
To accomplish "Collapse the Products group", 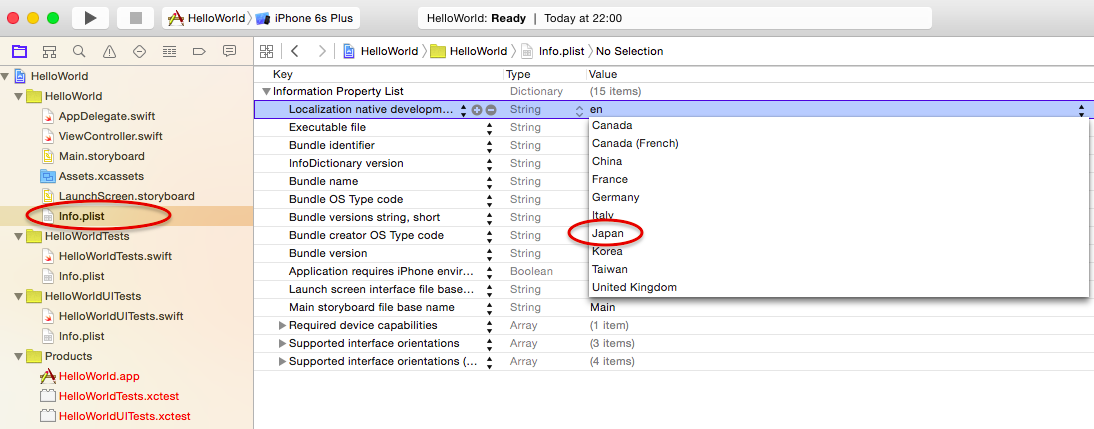I will tap(19, 356).
